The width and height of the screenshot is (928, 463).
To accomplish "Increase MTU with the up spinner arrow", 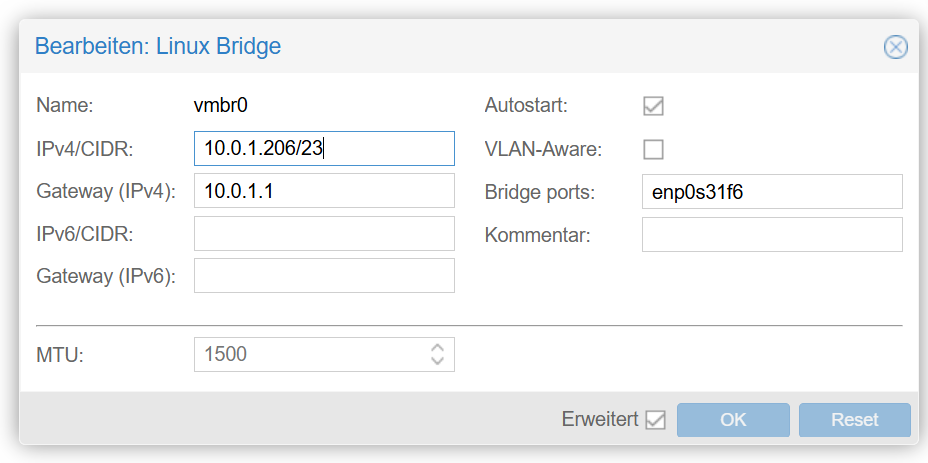I will pos(437,348).
